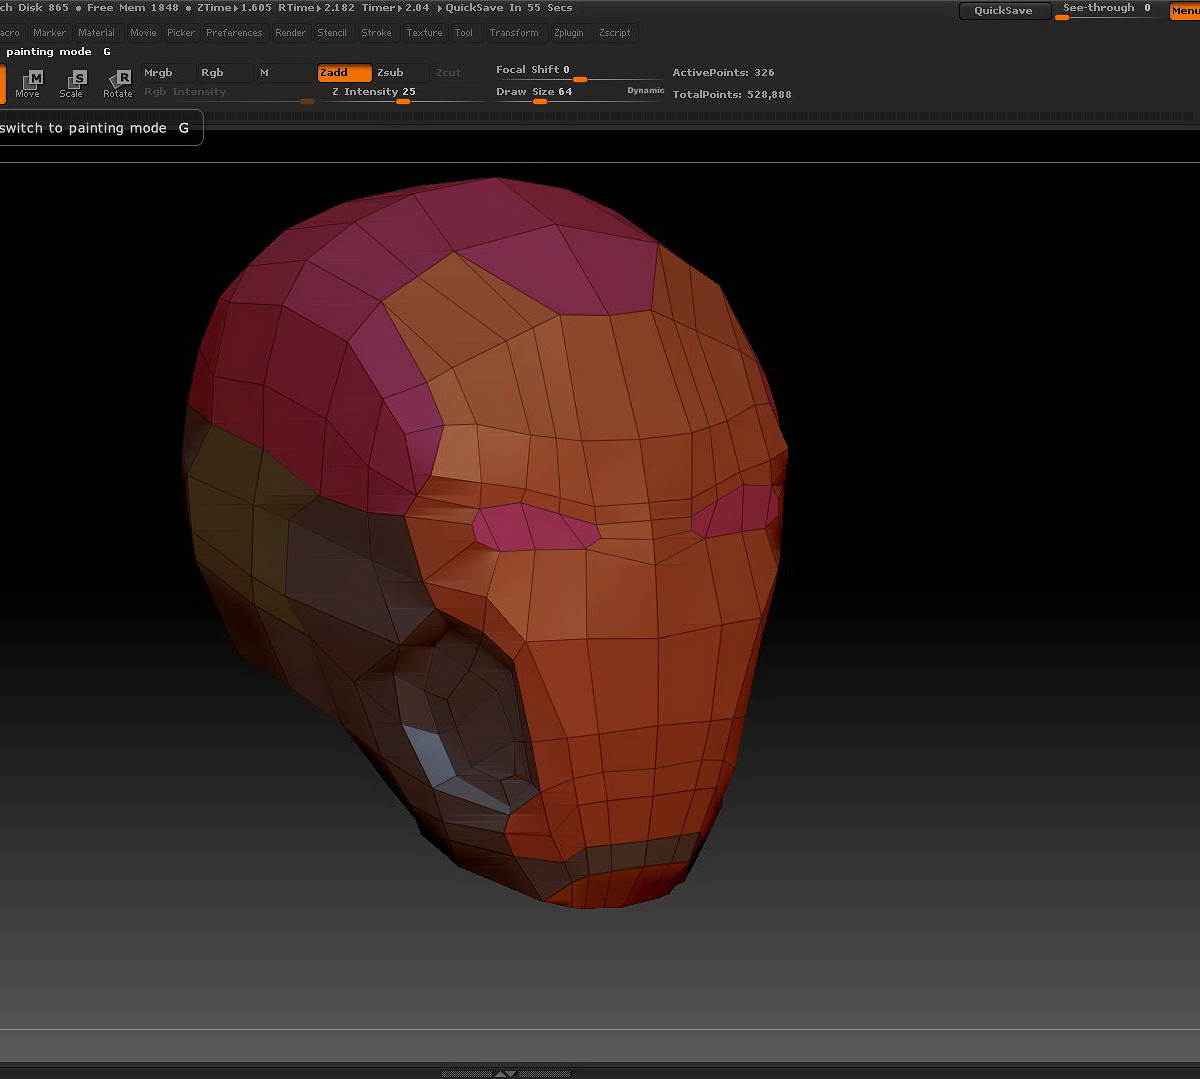Screen dimensions: 1200x1079
Task: Open the Preferences menu
Action: (x=234, y=33)
